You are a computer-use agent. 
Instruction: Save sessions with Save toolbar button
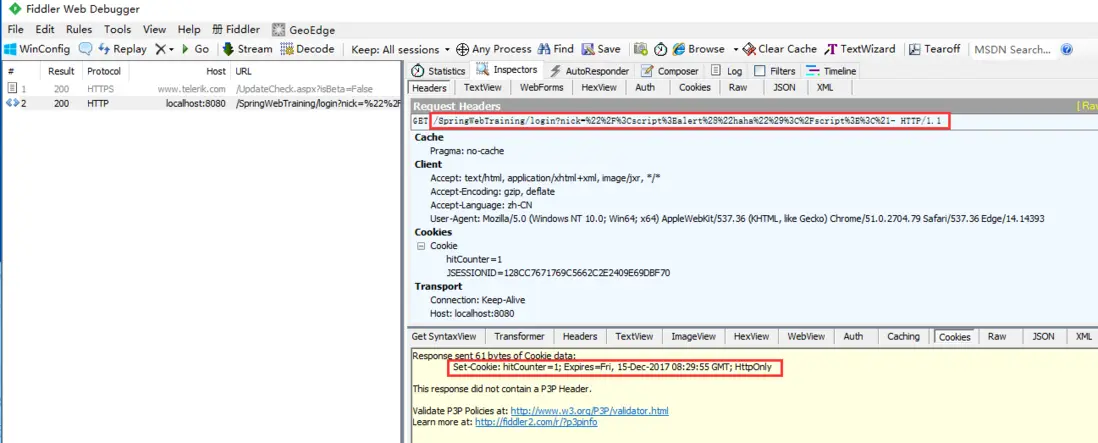tap(601, 49)
